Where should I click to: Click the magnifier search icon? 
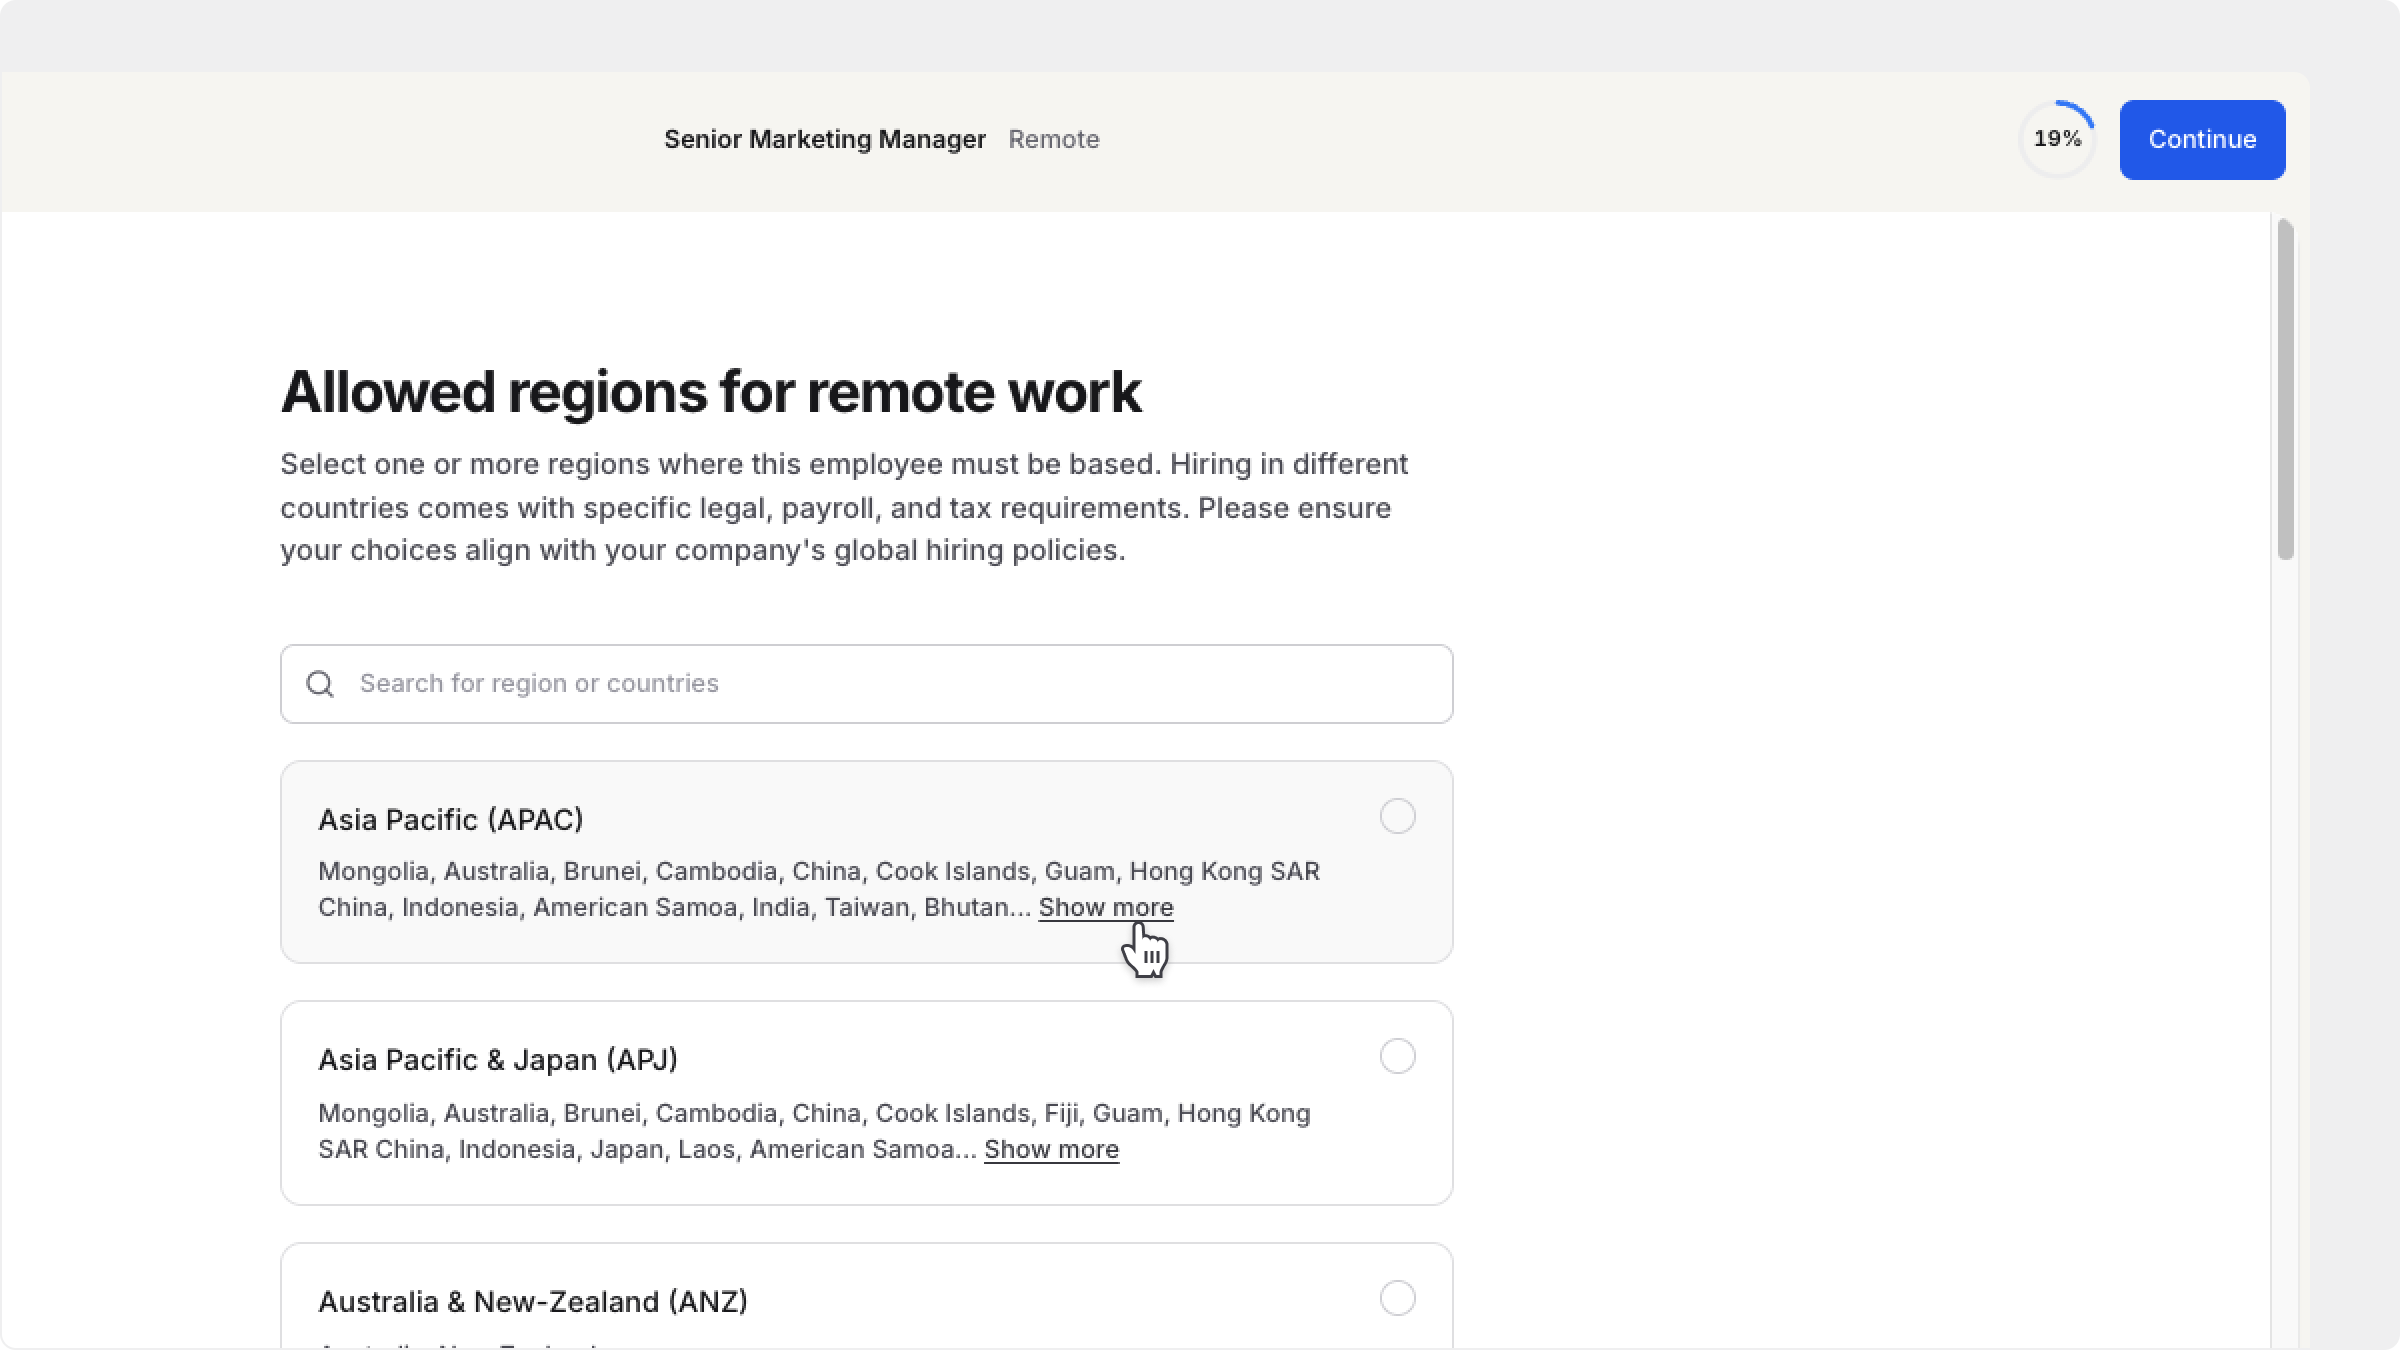point(320,684)
